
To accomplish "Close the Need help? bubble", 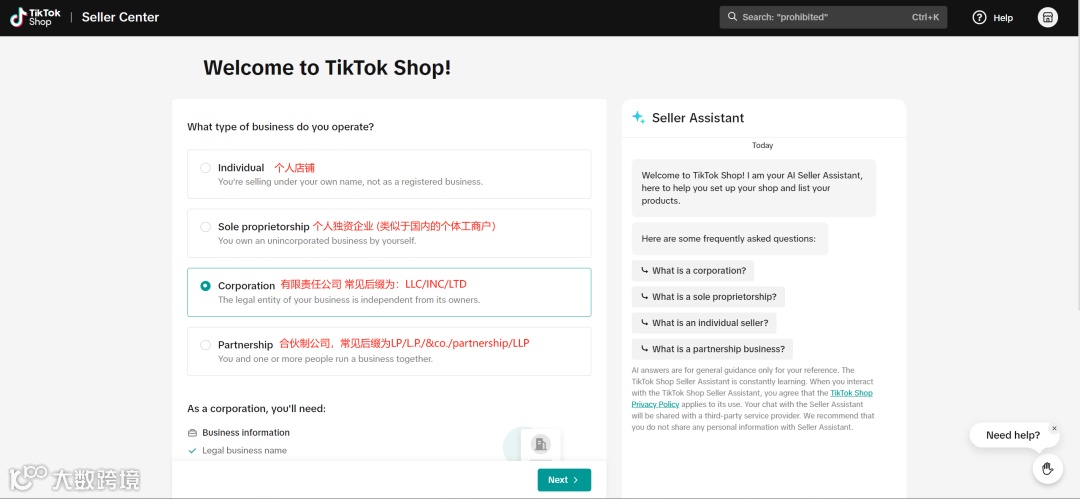I will click(1054, 428).
